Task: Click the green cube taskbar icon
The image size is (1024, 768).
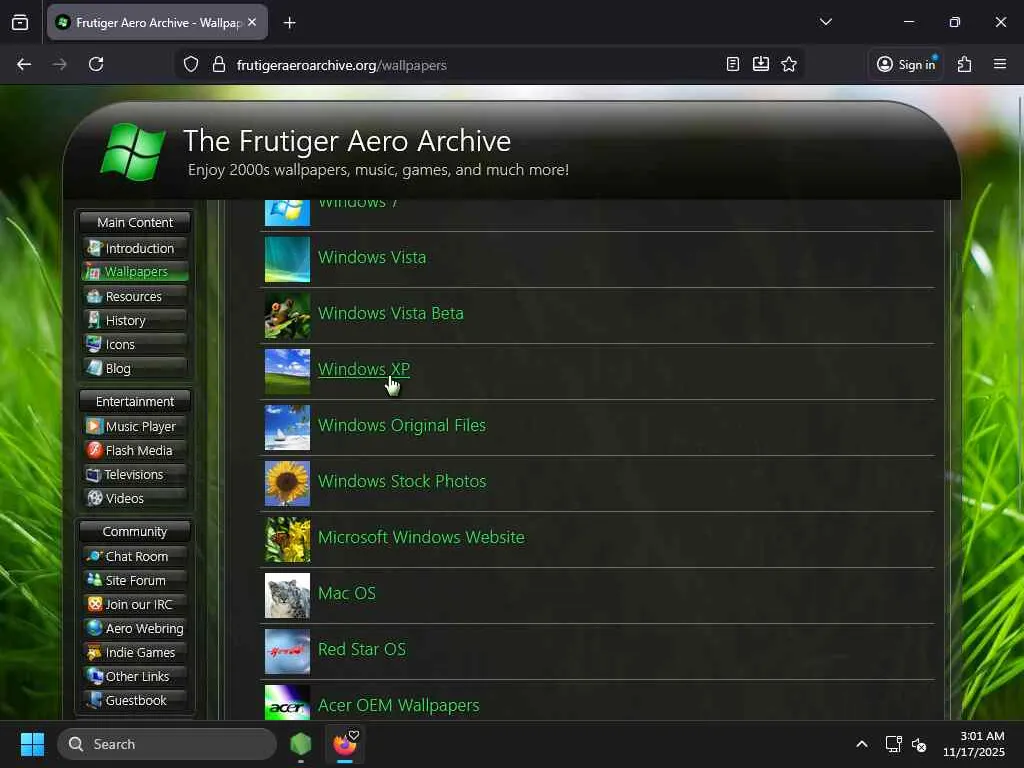Action: pyautogui.click(x=300, y=744)
